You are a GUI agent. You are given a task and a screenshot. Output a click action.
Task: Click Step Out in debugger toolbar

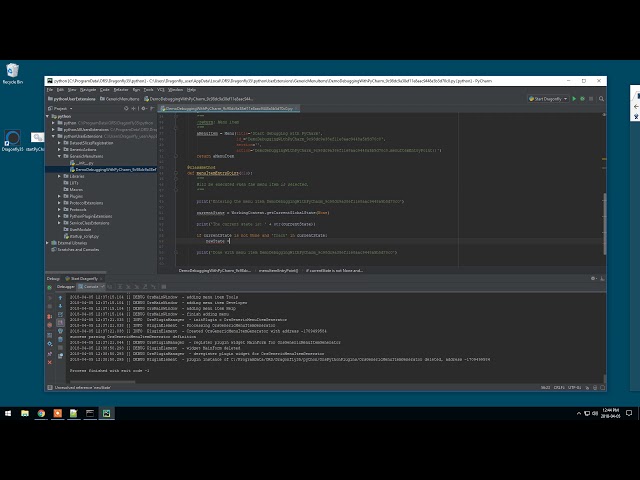click(x=145, y=287)
